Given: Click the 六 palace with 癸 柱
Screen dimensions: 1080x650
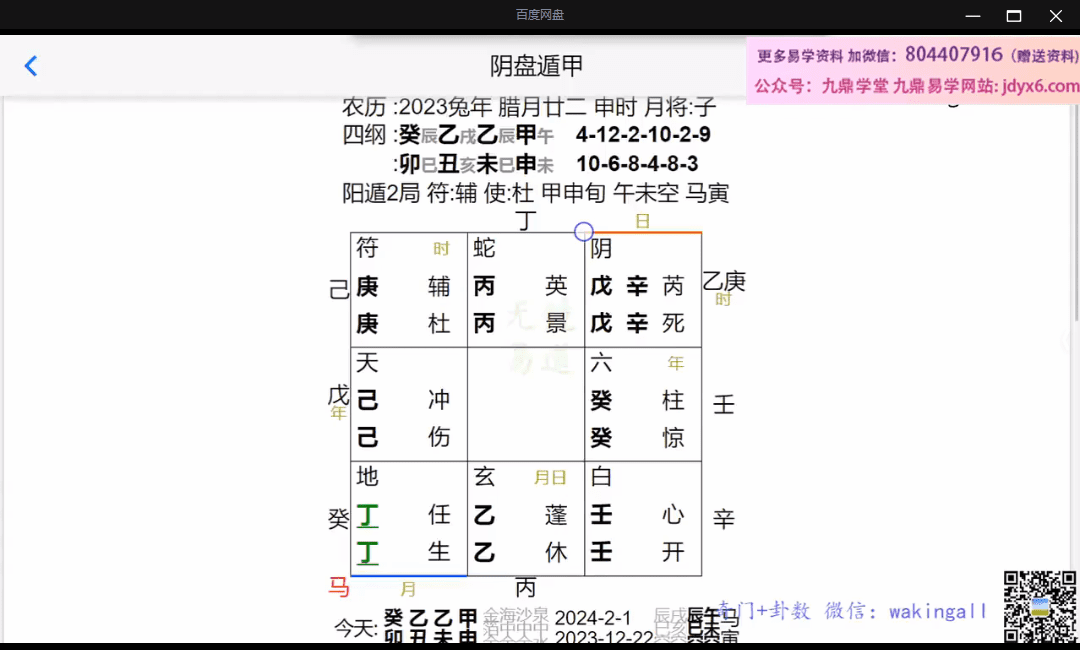Looking at the screenshot, I should coord(642,404).
